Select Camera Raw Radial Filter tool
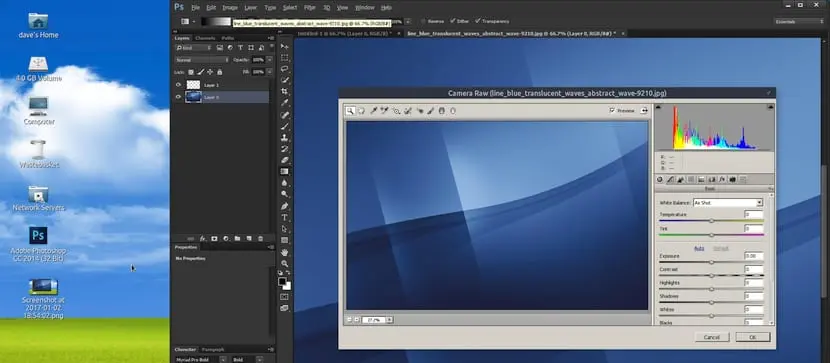Image resolution: width=830 pixels, height=363 pixels. (x=453, y=111)
